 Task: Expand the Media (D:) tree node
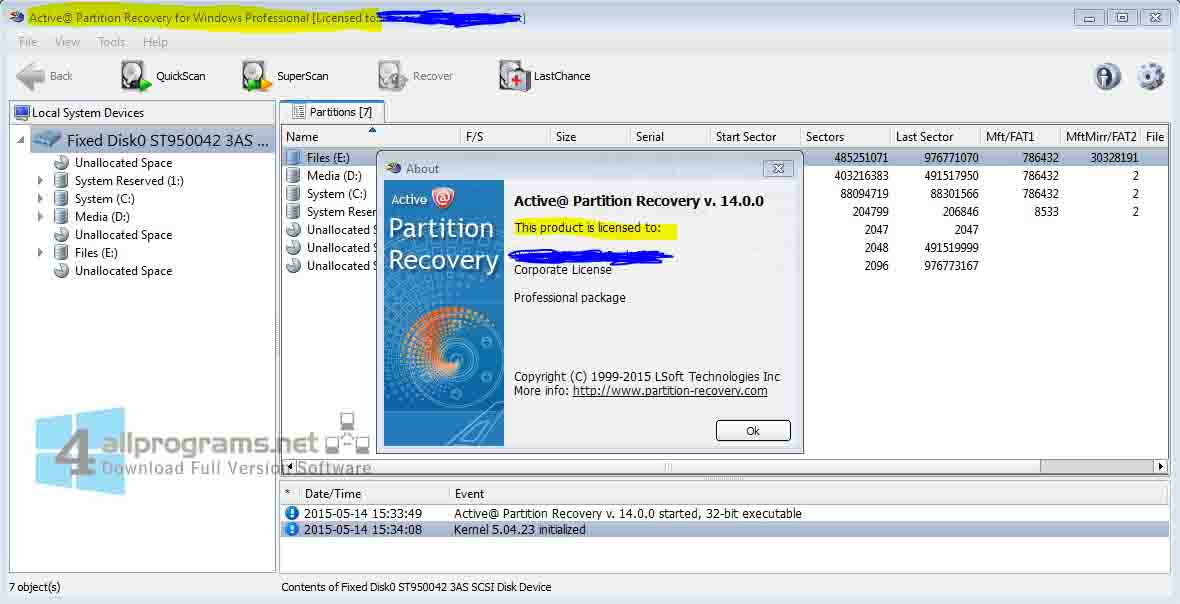tap(41, 217)
